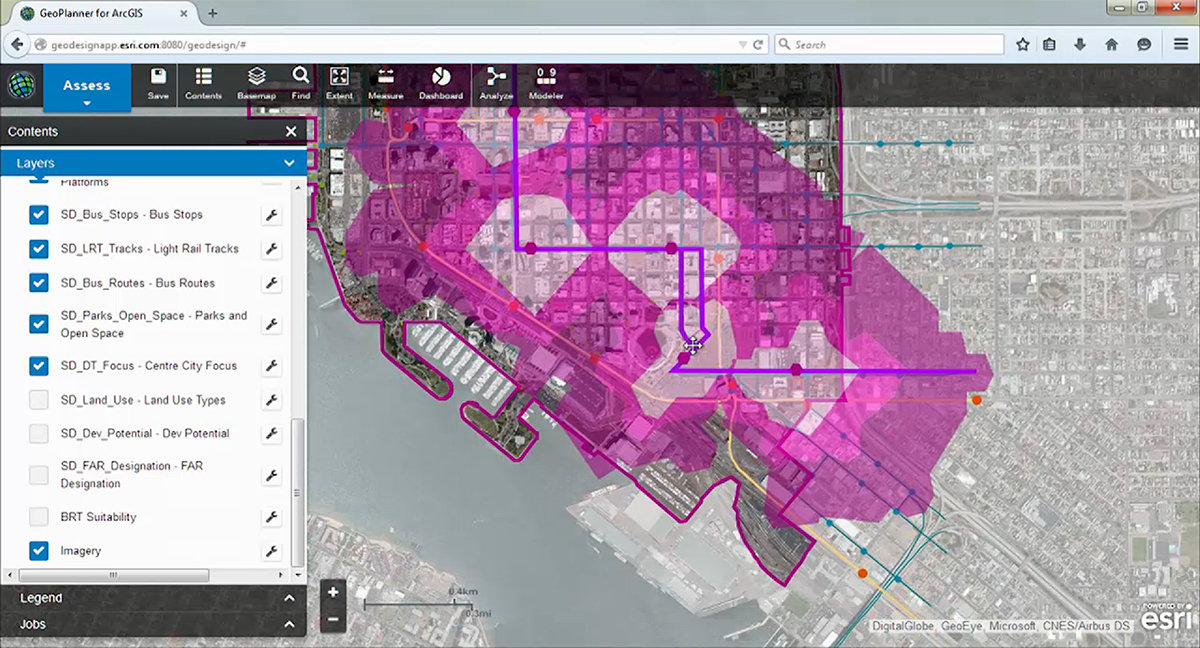The height and width of the screenshot is (648, 1200).
Task: Open the Analyze tools
Action: [x=496, y=84]
